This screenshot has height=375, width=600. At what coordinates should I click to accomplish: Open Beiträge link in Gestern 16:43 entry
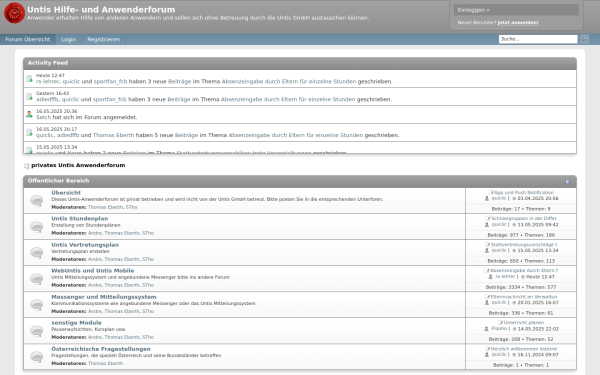[179, 99]
